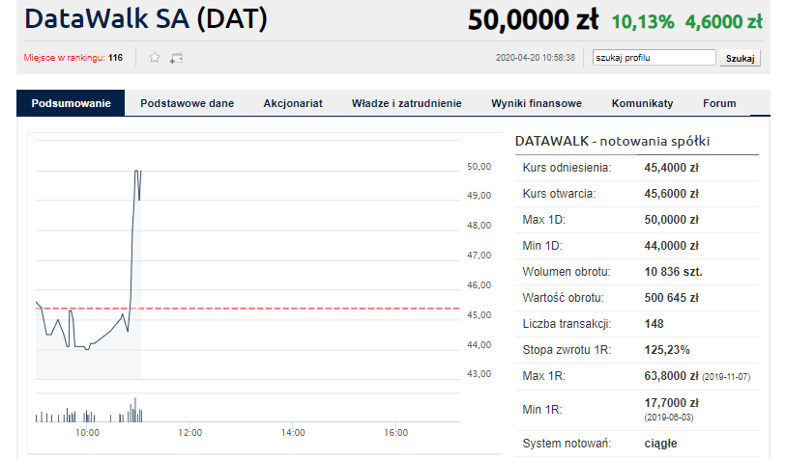Click 'DATAWALK - notowania spółki' heading
786x459 pixels.
coord(612,141)
